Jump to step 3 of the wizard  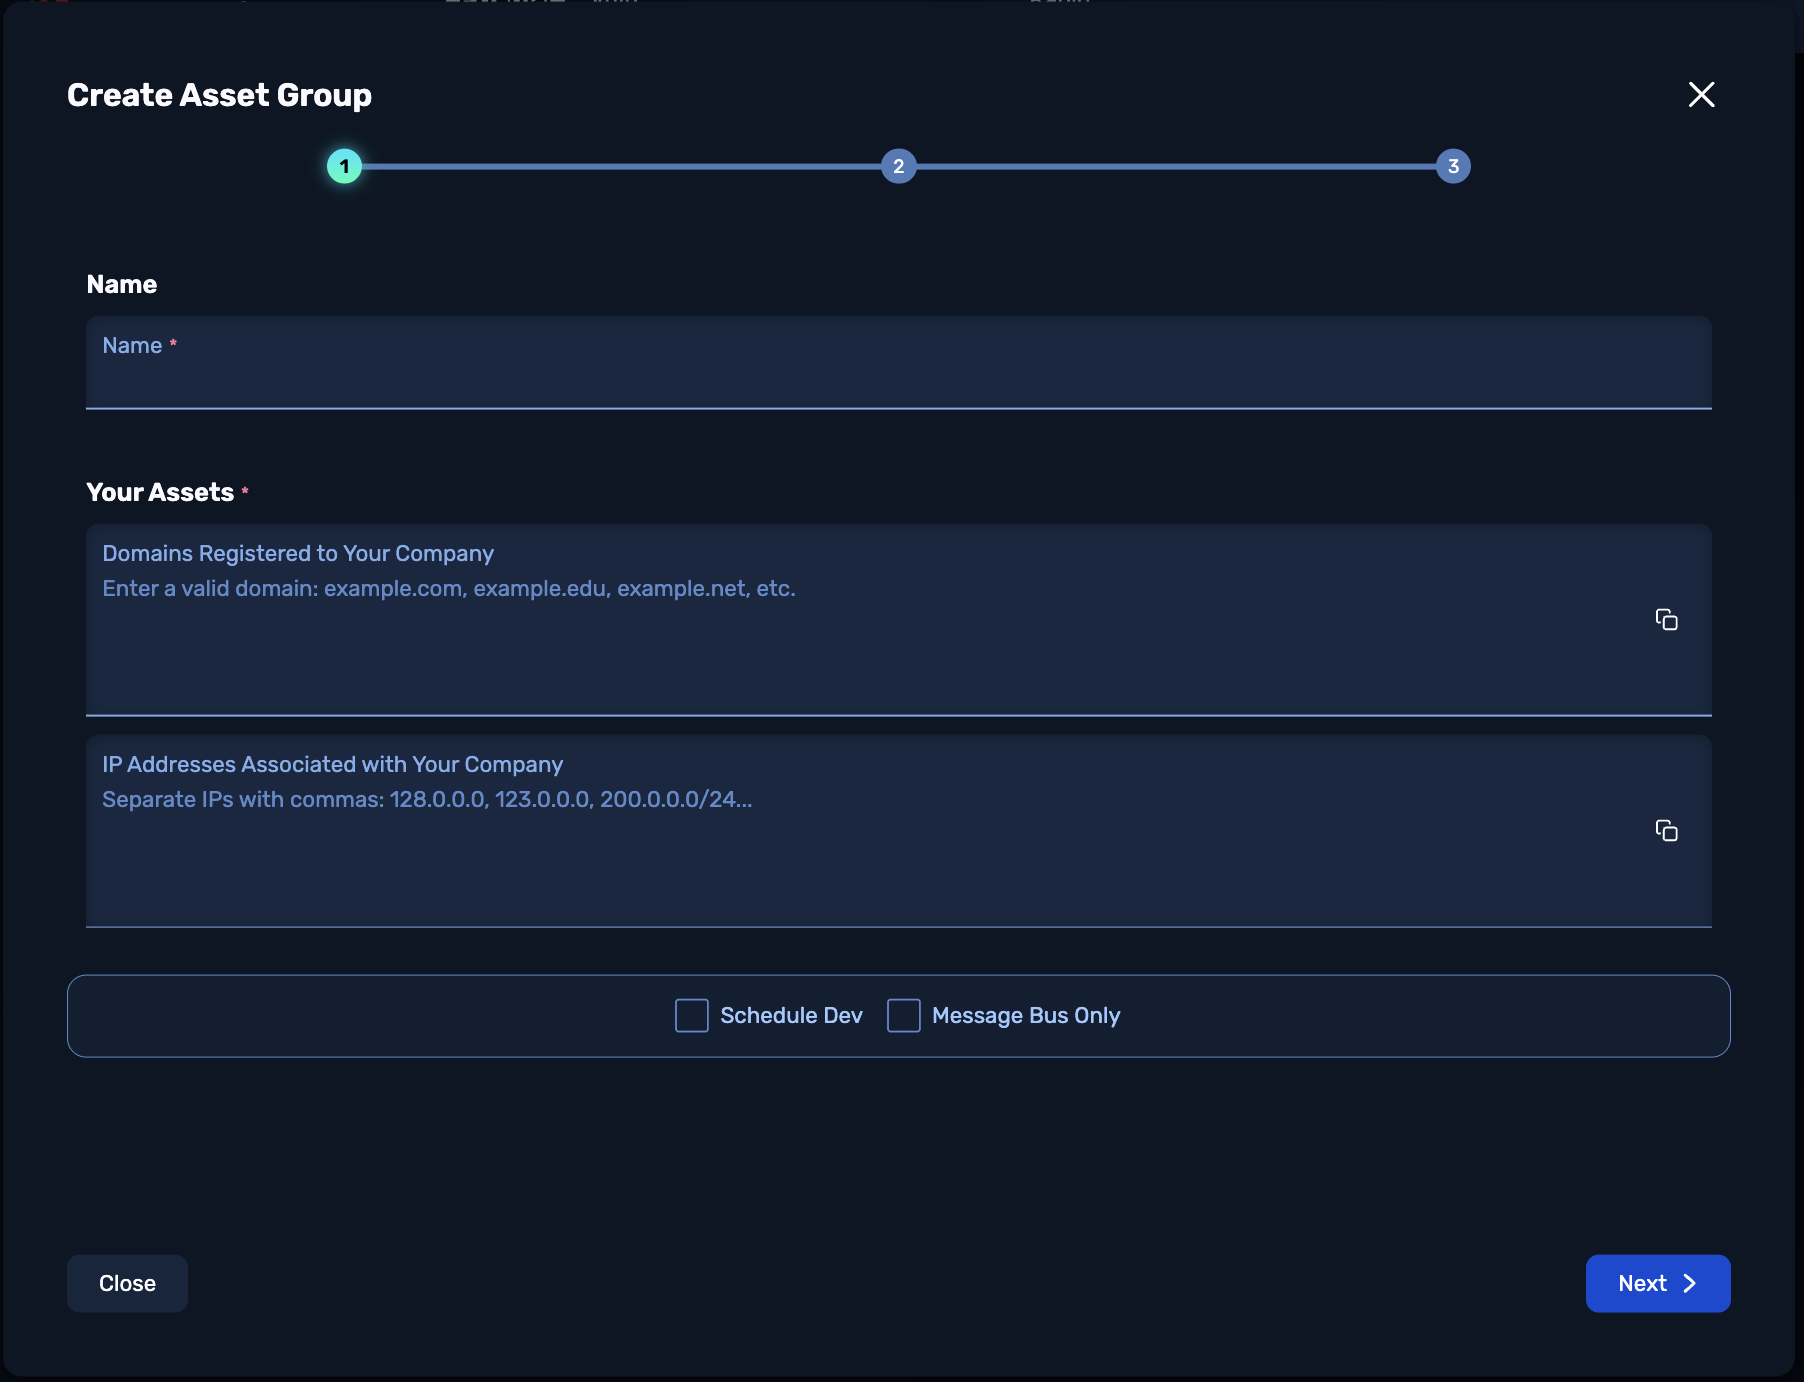pos(1452,166)
